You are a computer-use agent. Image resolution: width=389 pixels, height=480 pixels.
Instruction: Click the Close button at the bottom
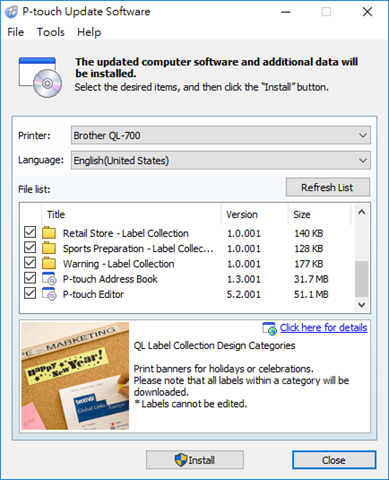[x=334, y=460]
